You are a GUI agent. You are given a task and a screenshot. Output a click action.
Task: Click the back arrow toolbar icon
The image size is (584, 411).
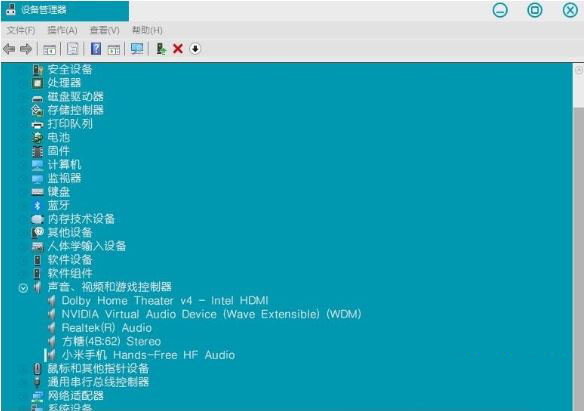9,49
